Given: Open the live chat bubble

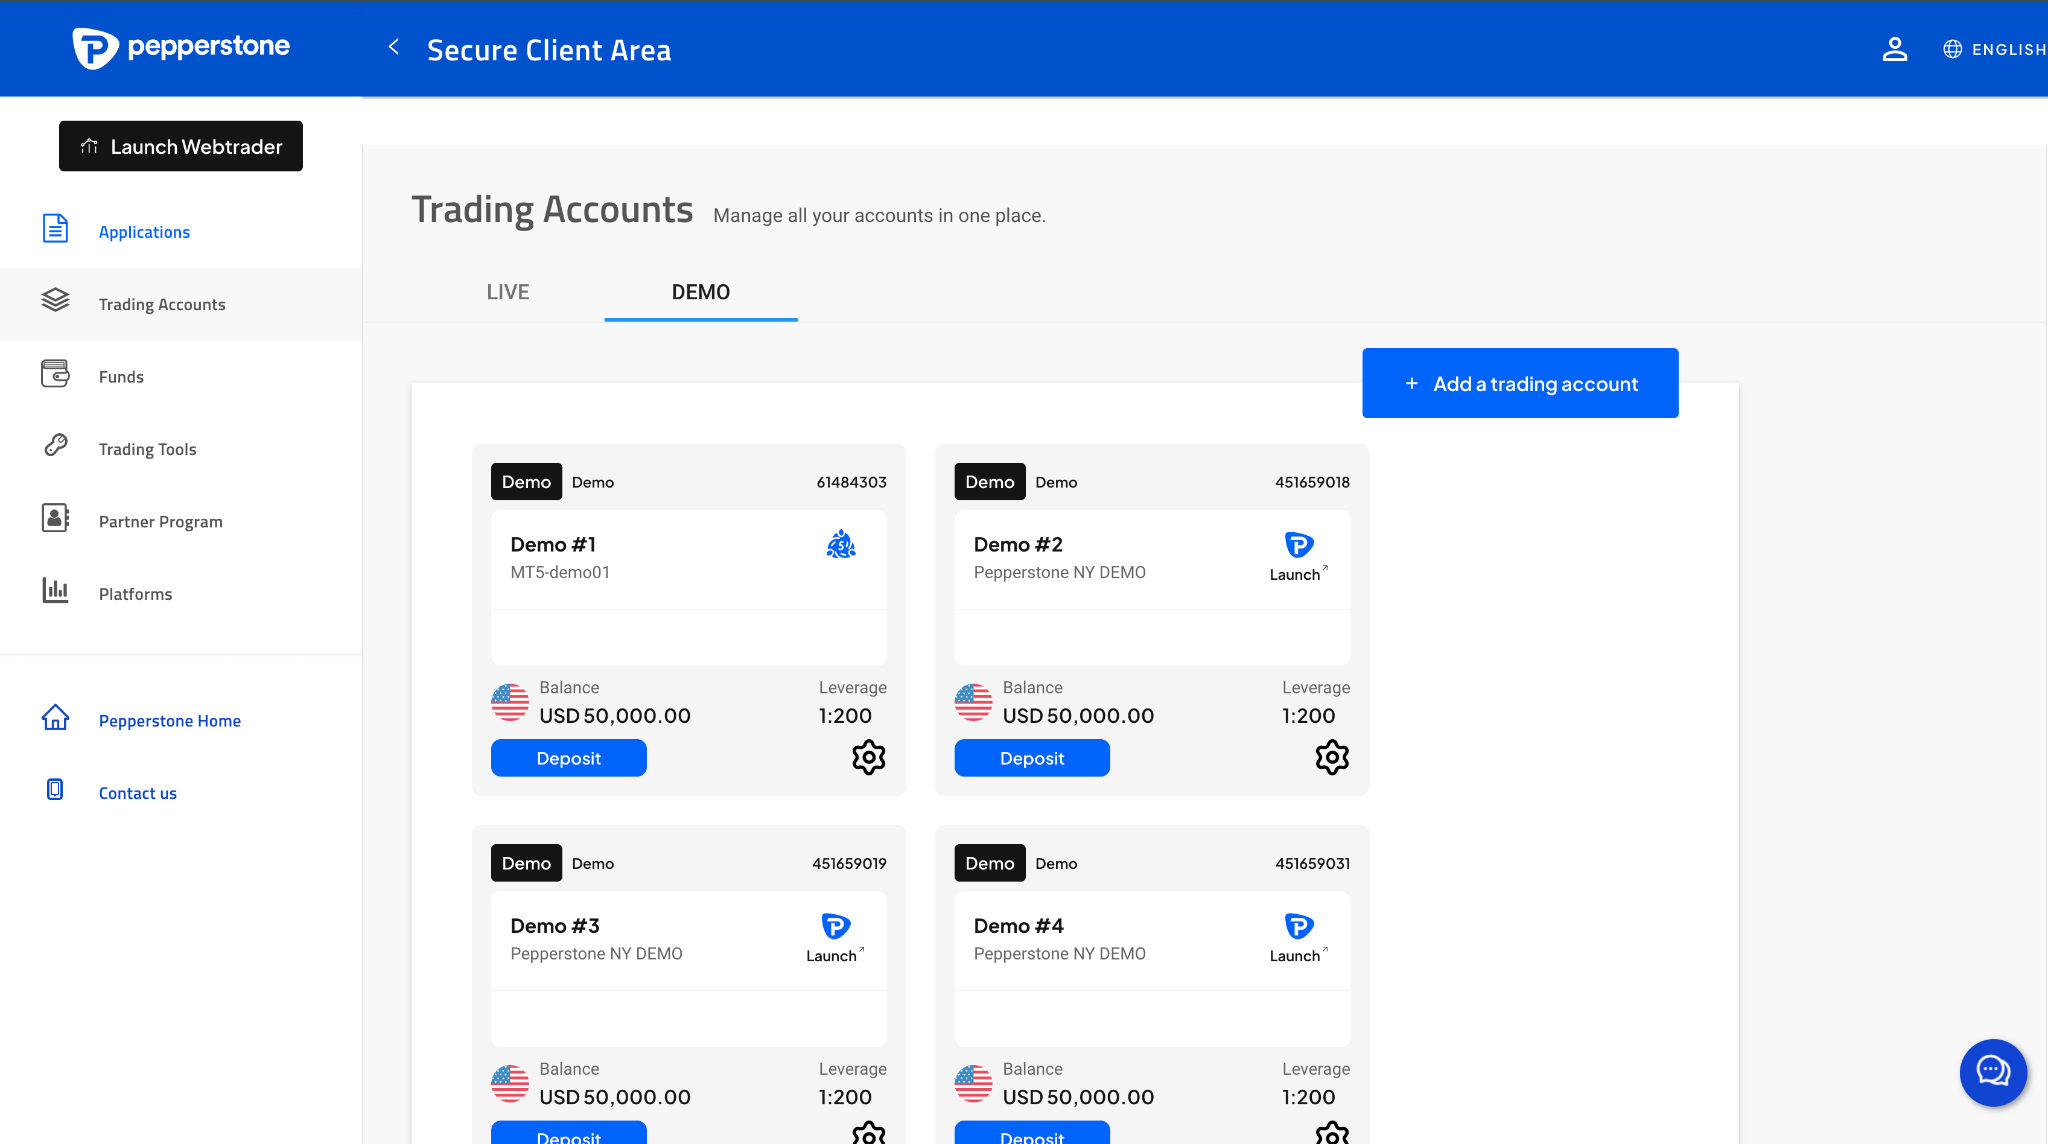Looking at the screenshot, I should click(1993, 1072).
